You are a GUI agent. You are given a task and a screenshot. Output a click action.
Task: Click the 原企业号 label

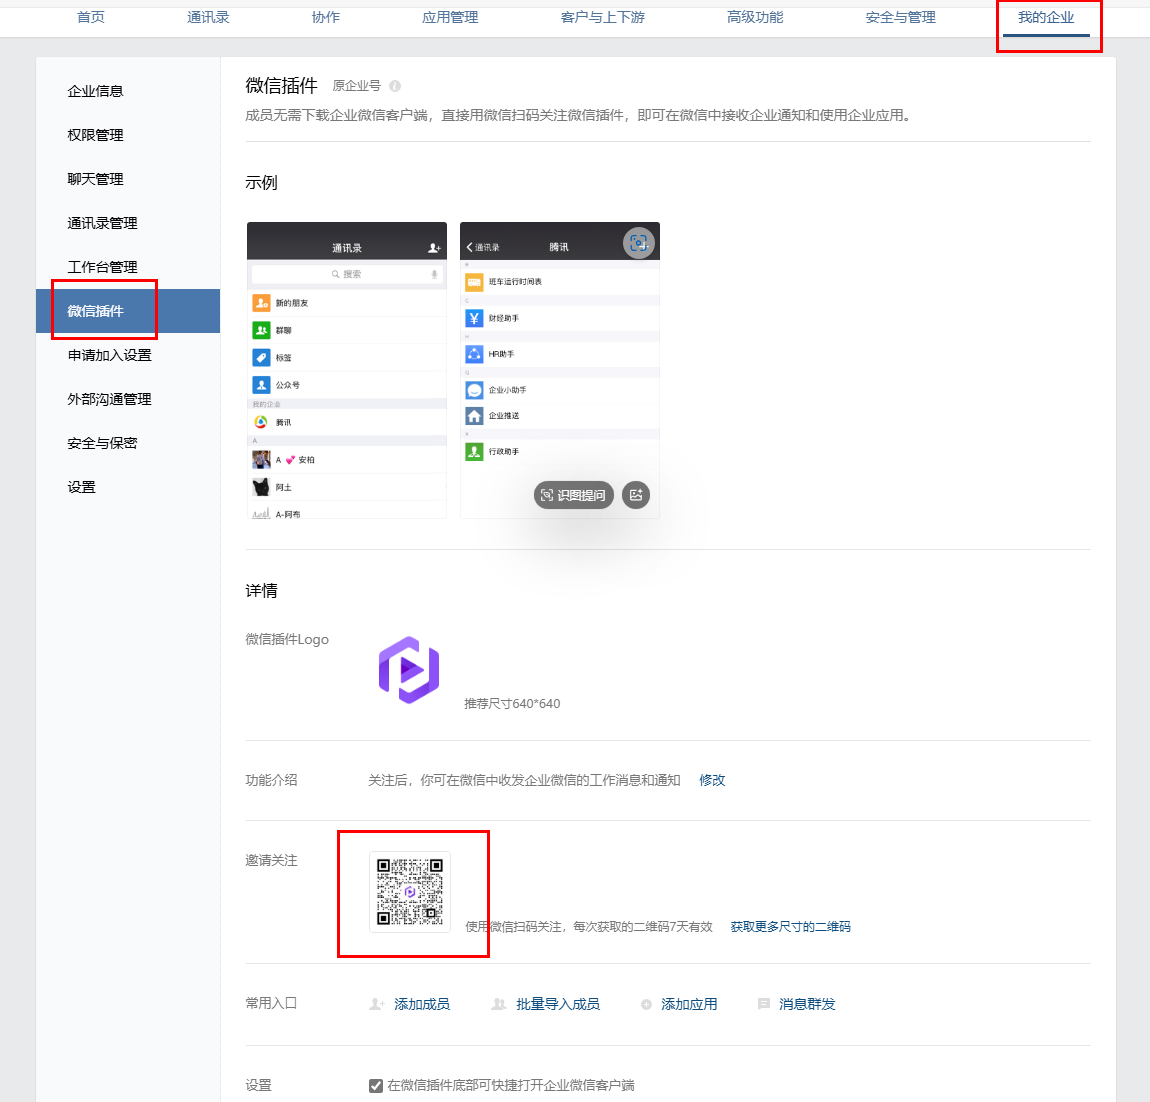(x=356, y=86)
